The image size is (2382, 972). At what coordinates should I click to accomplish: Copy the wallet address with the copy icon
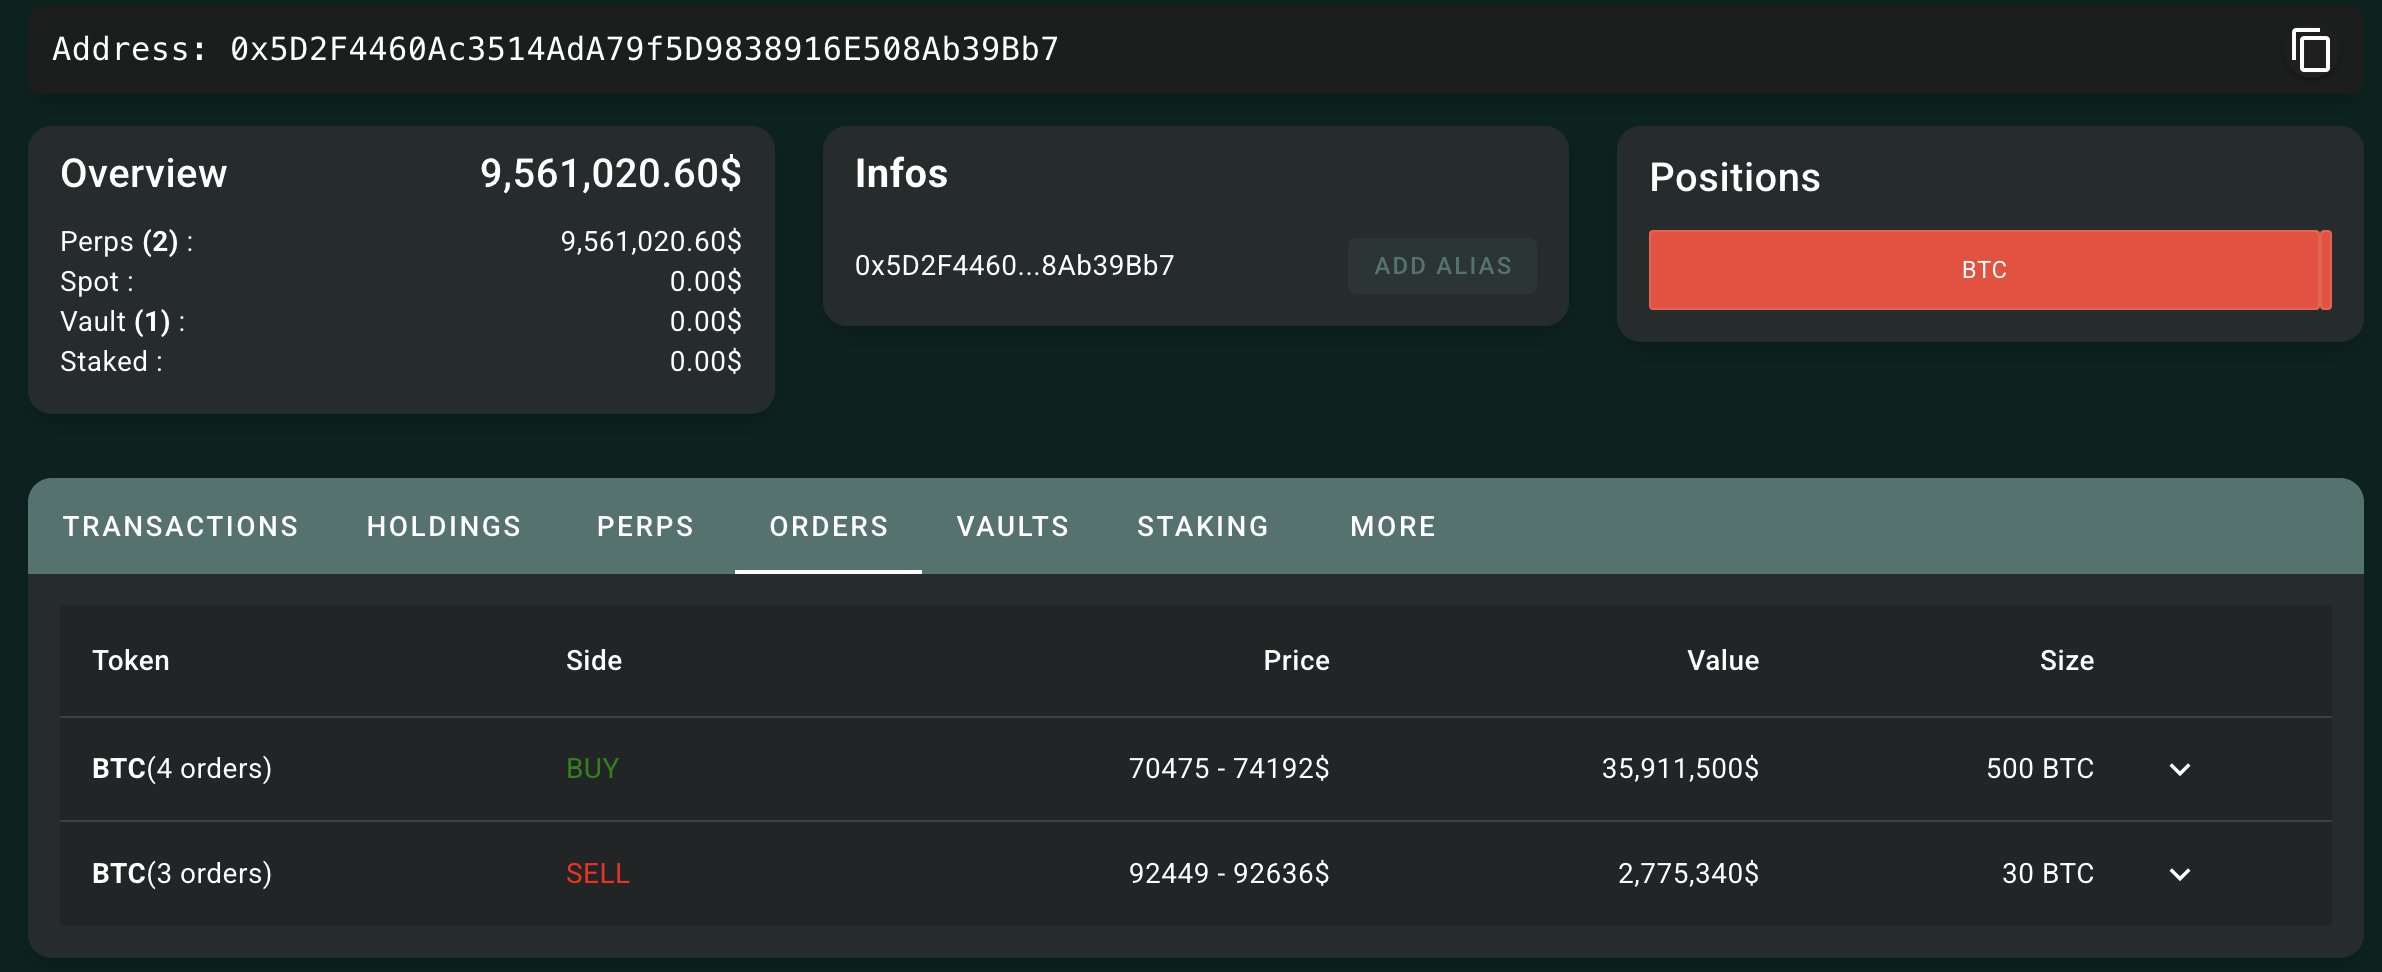[x=2310, y=50]
